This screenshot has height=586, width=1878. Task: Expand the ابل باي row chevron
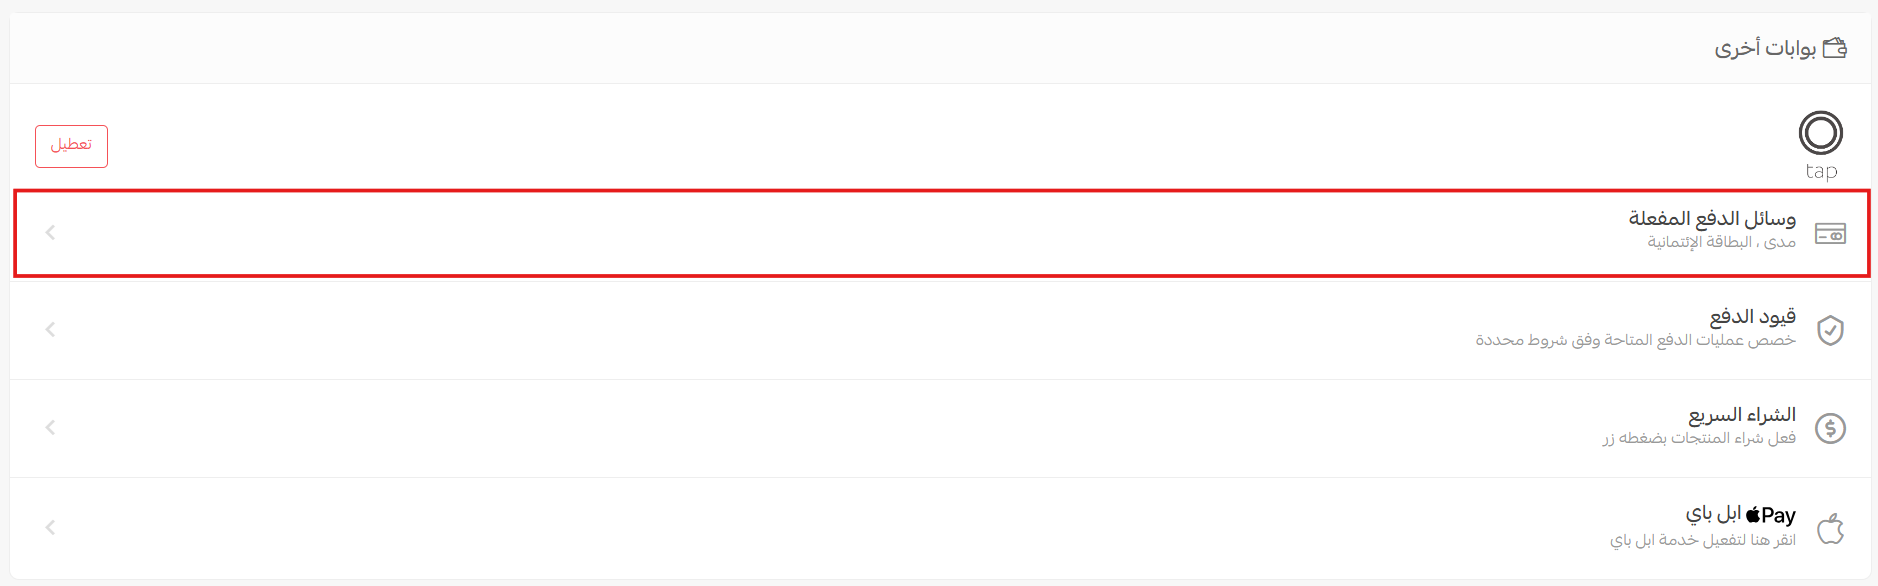tap(50, 528)
